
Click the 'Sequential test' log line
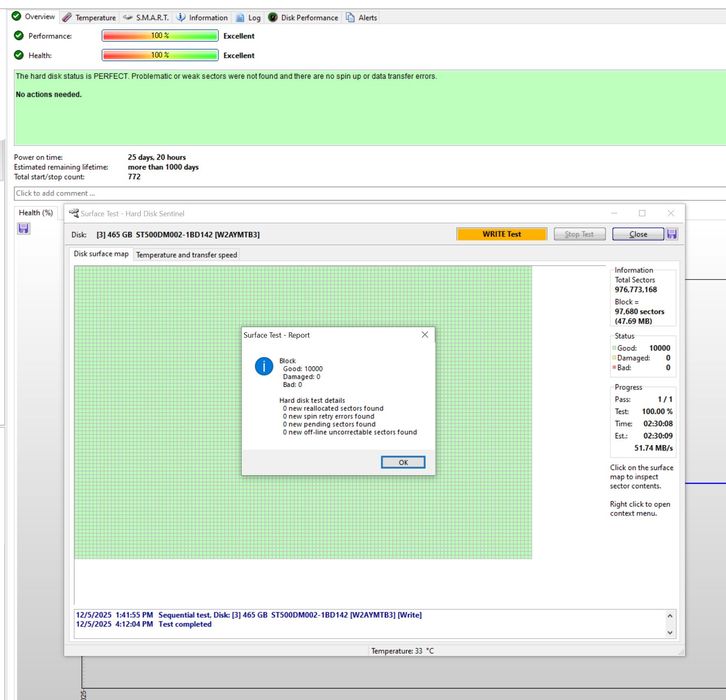coord(290,615)
